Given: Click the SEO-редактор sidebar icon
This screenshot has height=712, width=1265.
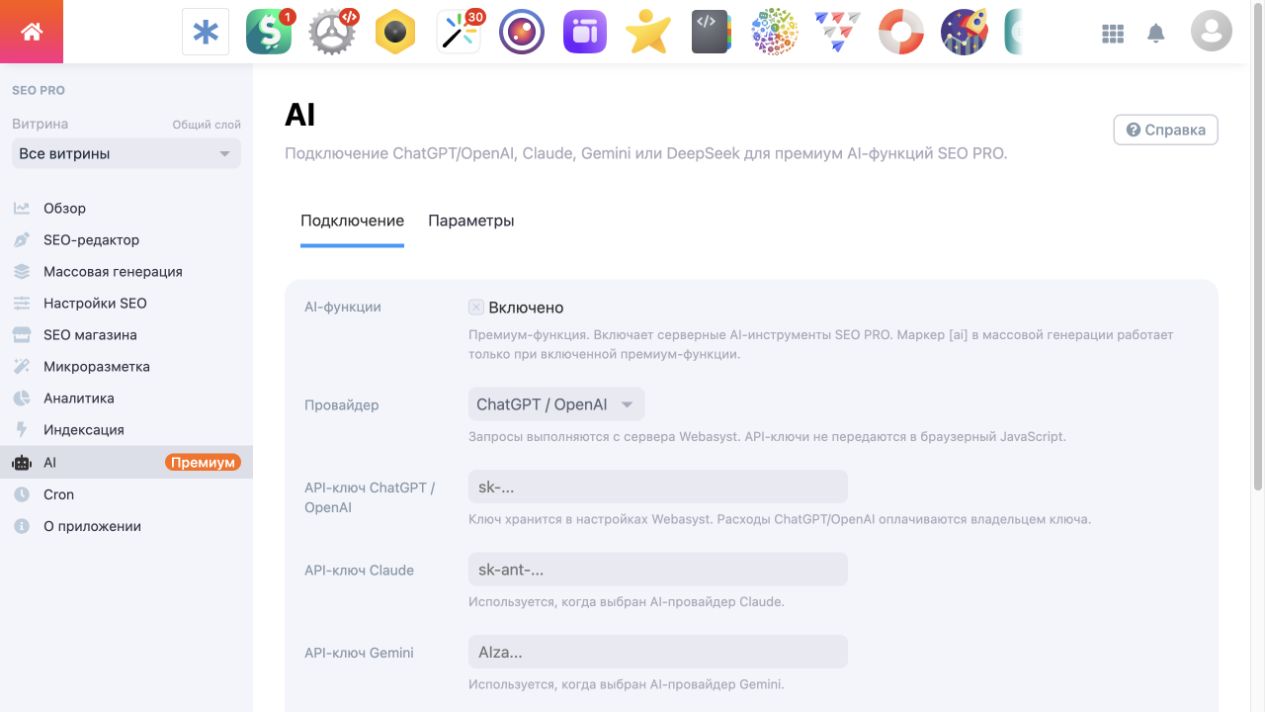Looking at the screenshot, I should pos(21,240).
